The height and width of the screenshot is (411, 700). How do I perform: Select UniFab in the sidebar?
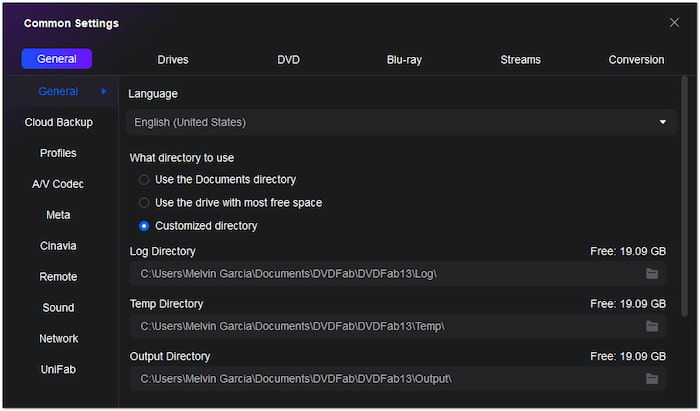[x=58, y=369]
